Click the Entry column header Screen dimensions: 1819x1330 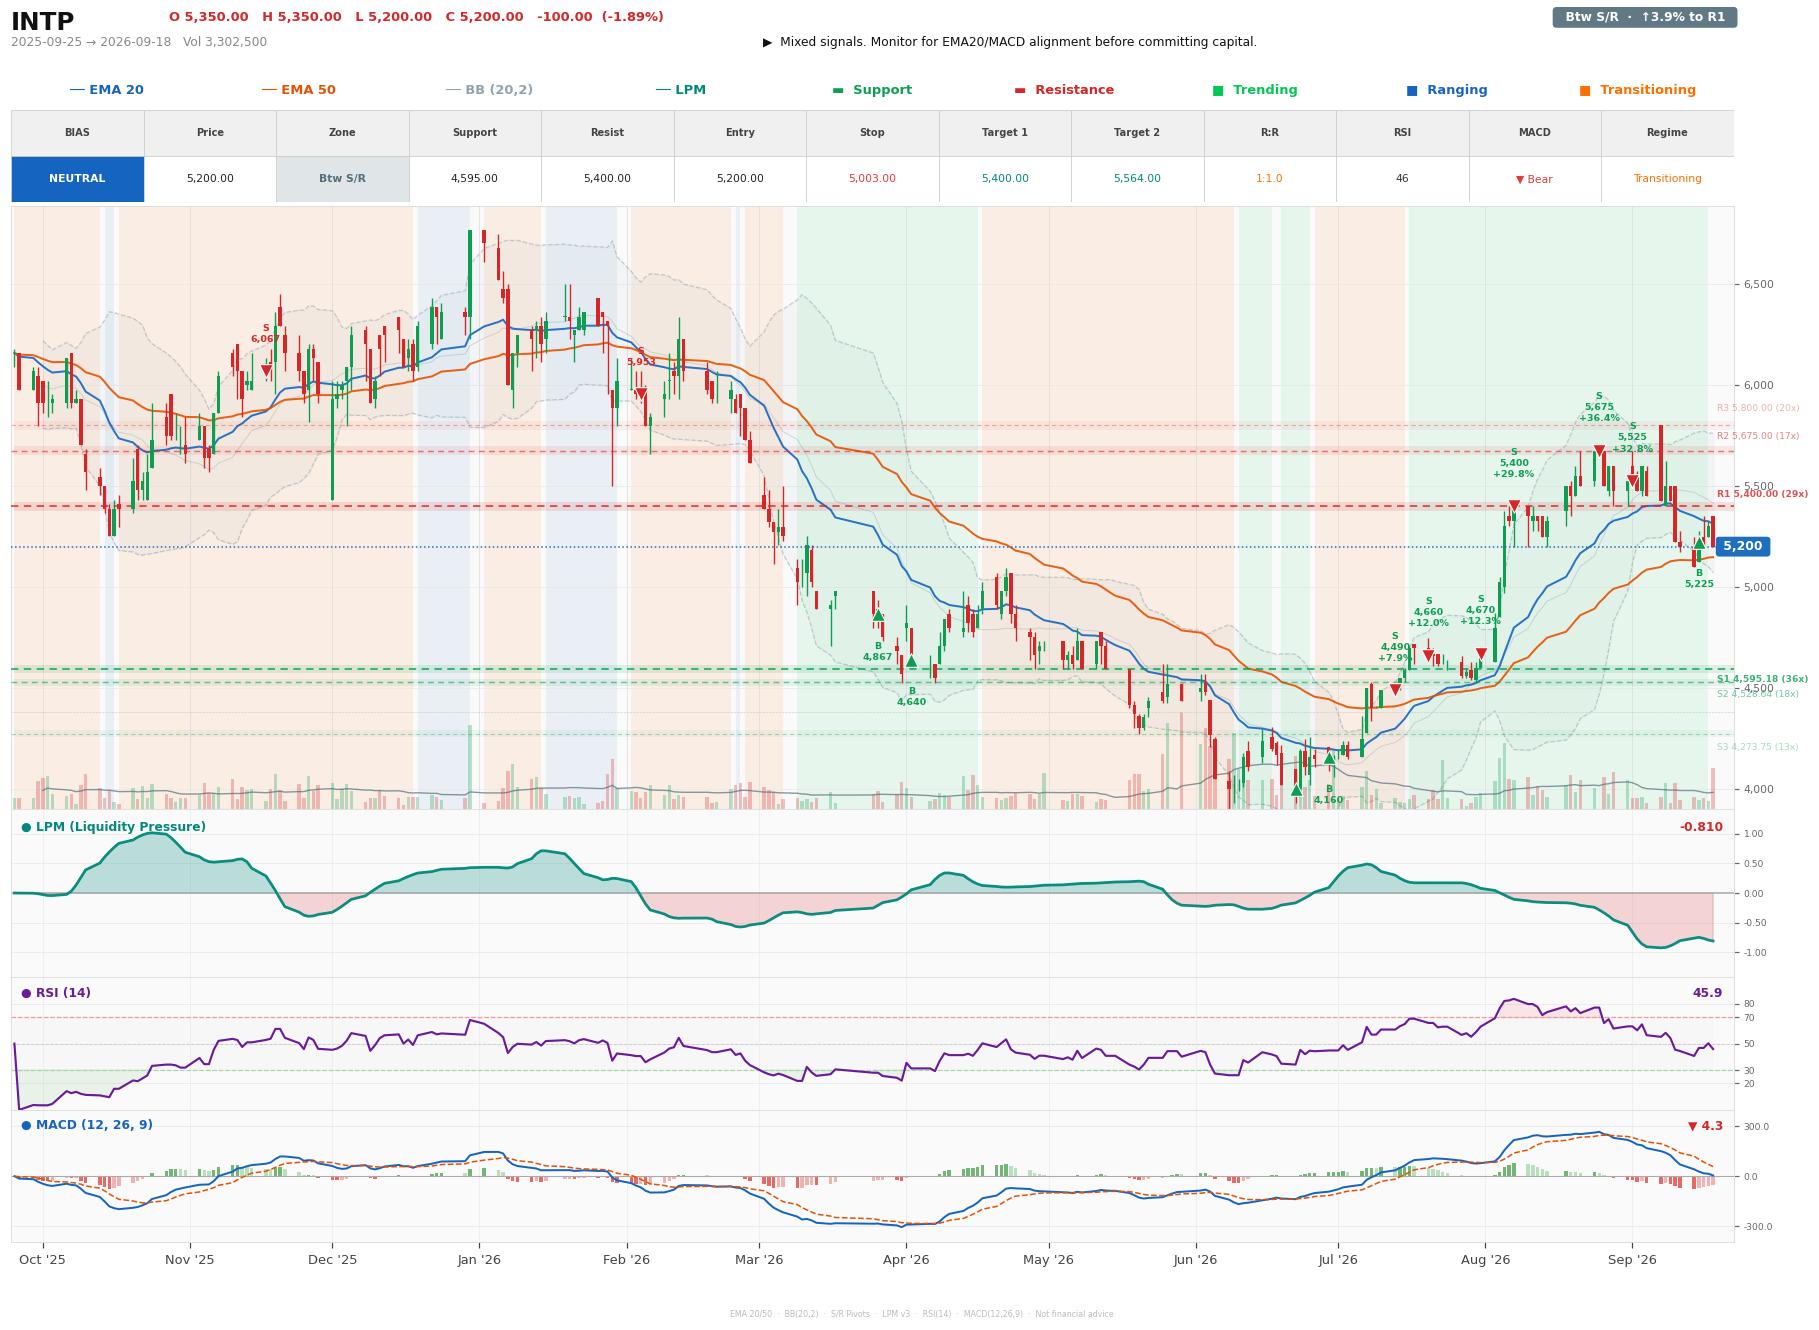(740, 133)
